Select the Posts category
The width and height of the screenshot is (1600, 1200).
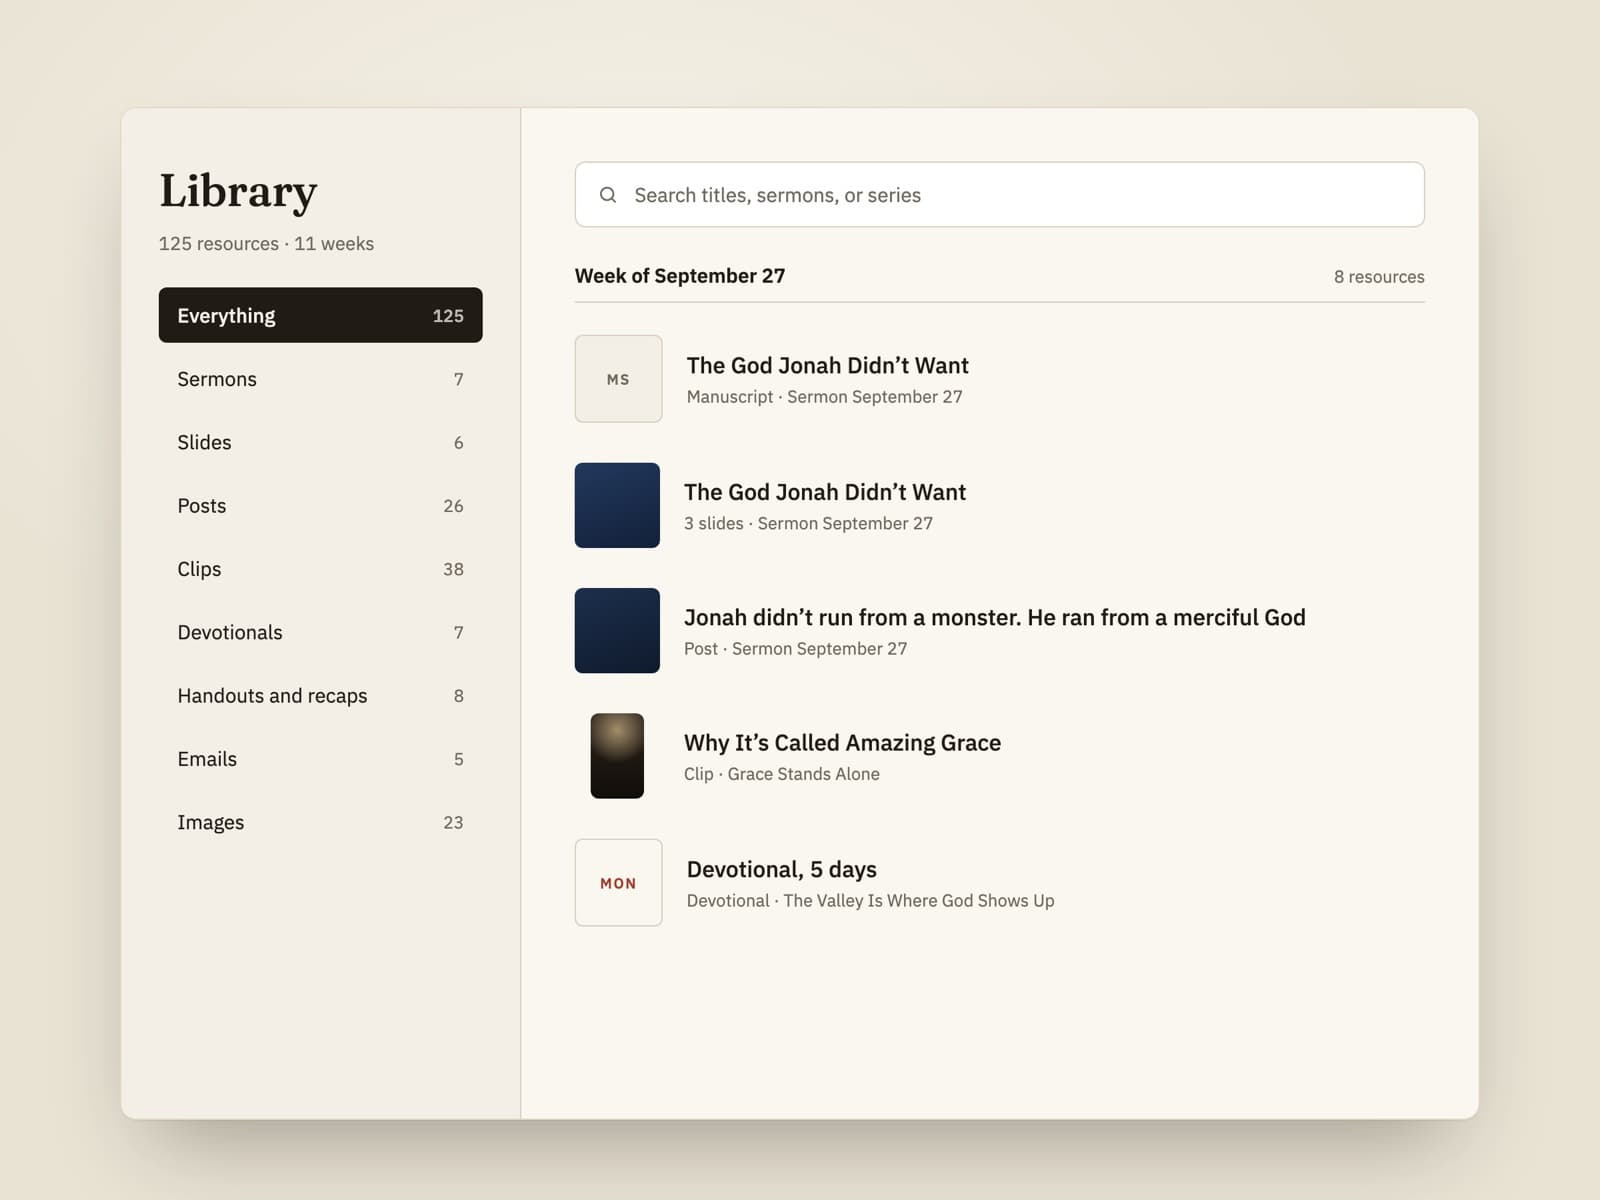[x=320, y=505]
